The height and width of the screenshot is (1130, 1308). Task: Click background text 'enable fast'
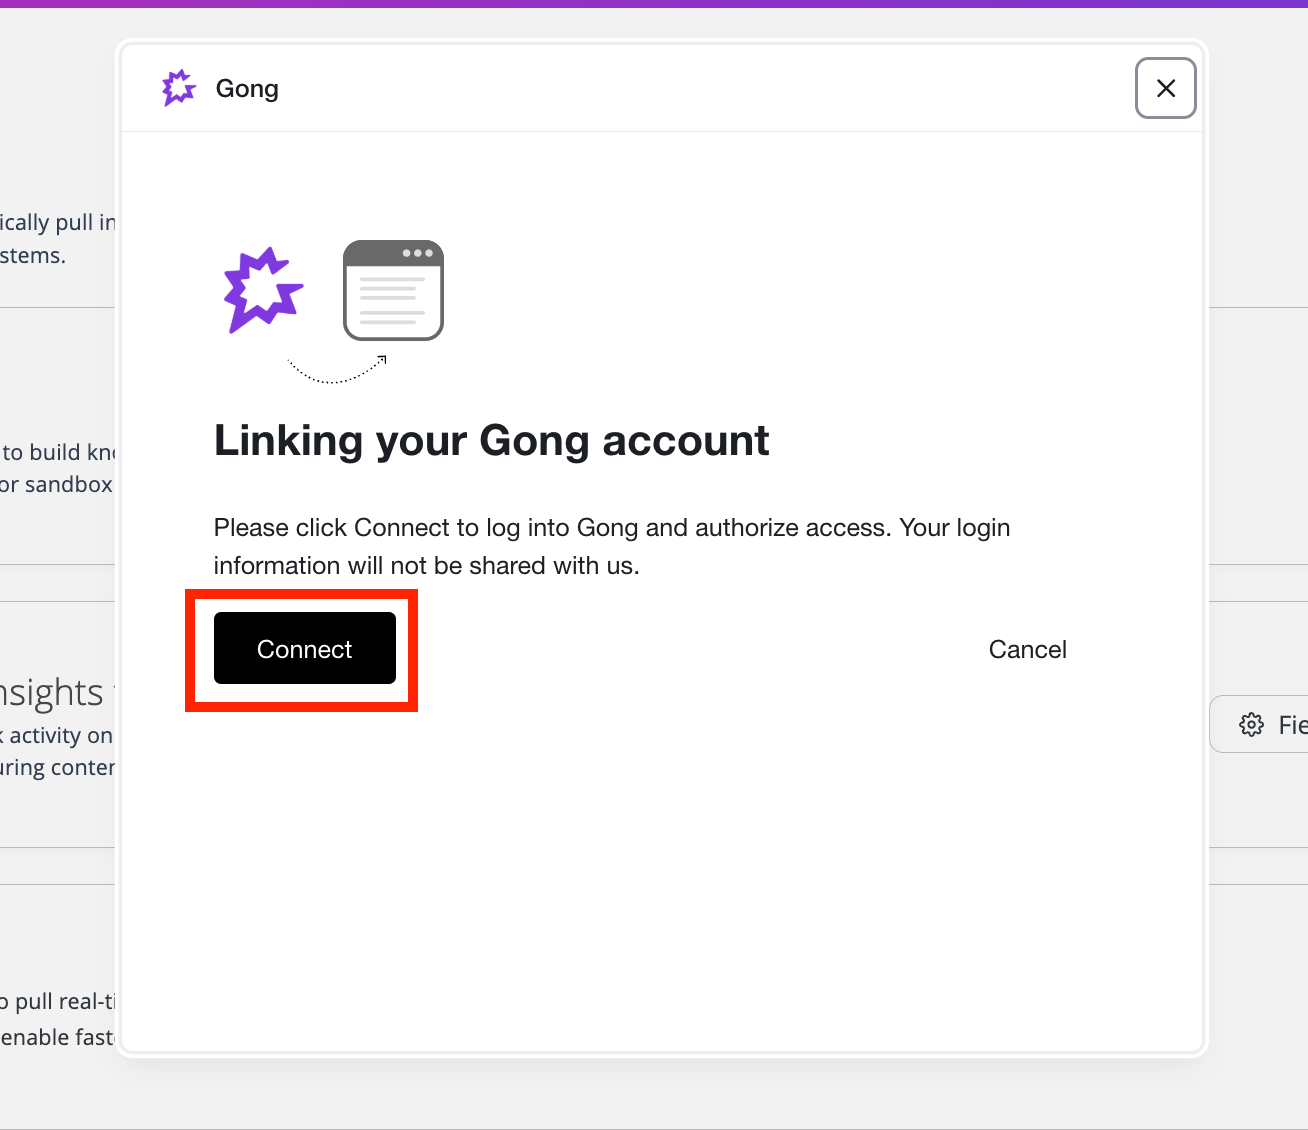tap(57, 1037)
